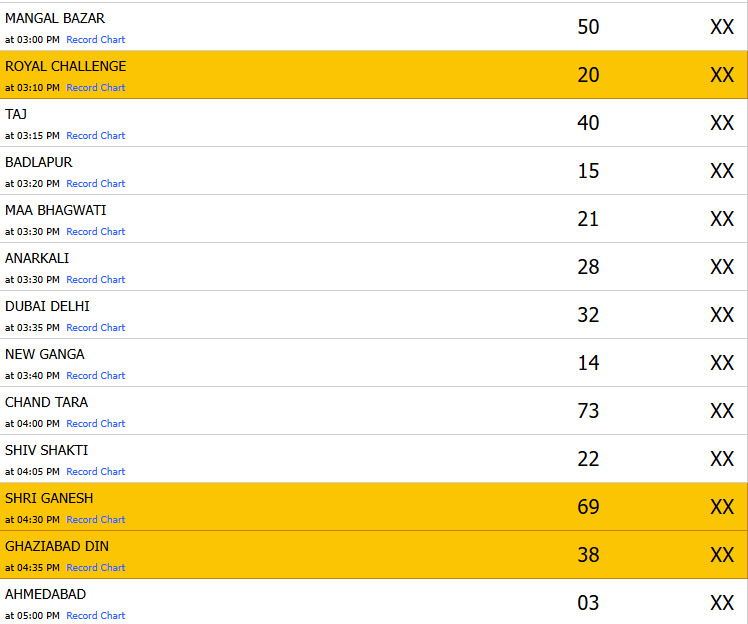The height and width of the screenshot is (624, 748).
Task: Click the SHRI GANESH result 69
Action: click(588, 507)
